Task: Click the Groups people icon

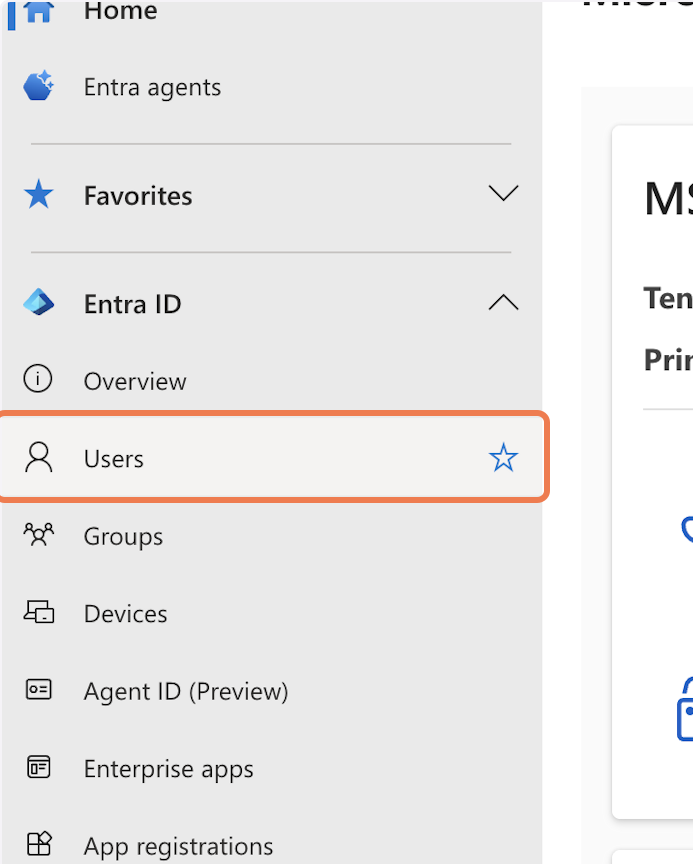Action: (x=38, y=536)
